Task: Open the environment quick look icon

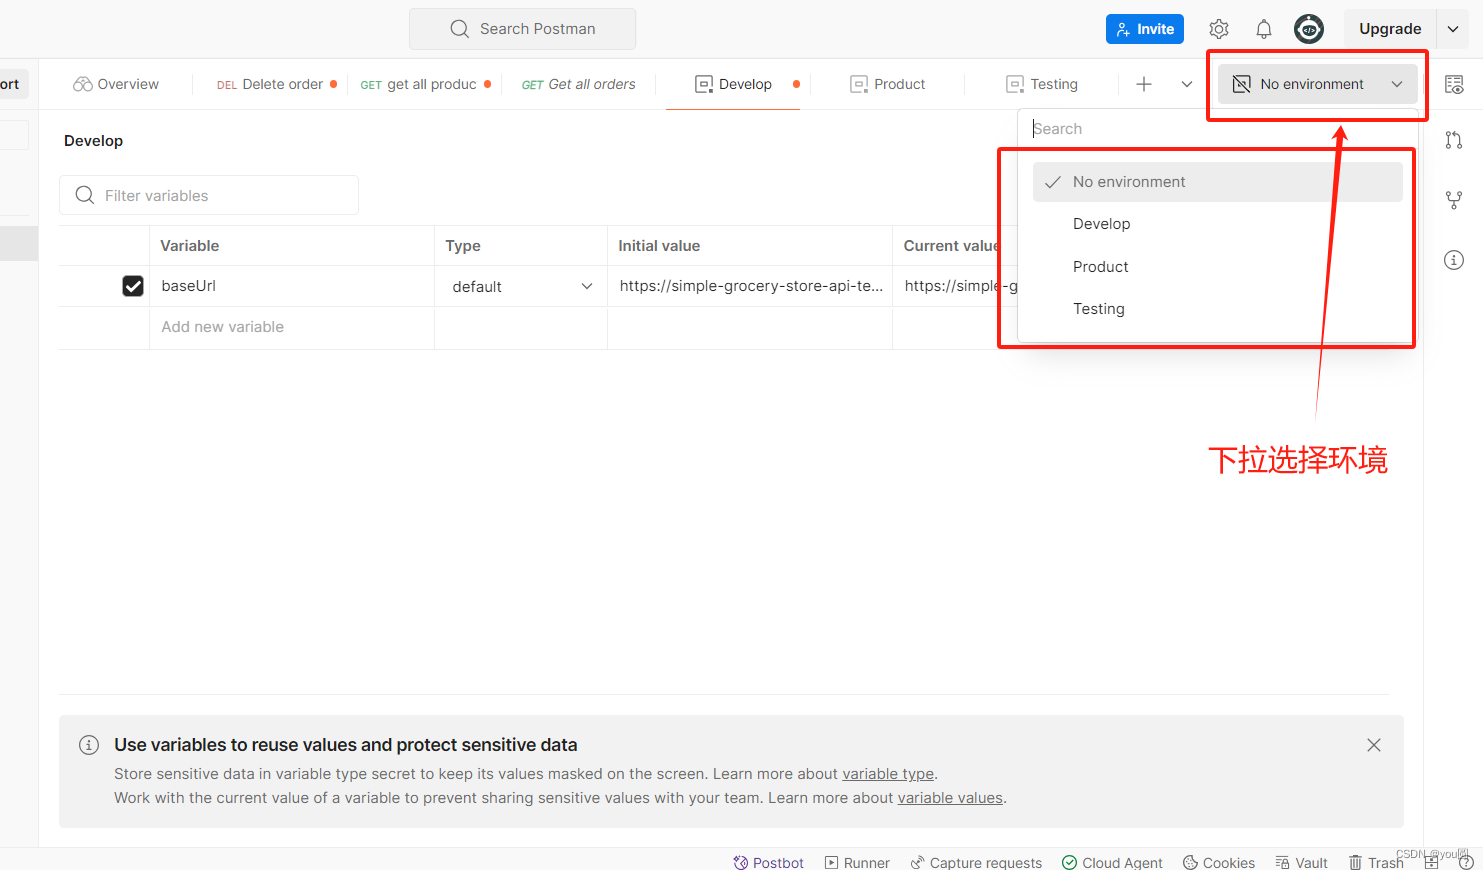Action: tap(1454, 84)
